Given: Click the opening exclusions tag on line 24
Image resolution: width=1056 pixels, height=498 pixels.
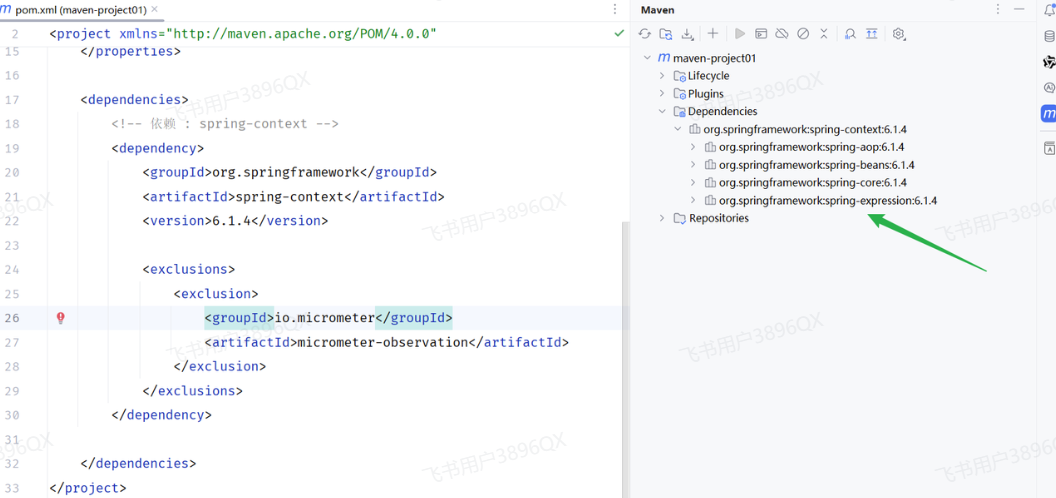Looking at the screenshot, I should click(x=189, y=270).
